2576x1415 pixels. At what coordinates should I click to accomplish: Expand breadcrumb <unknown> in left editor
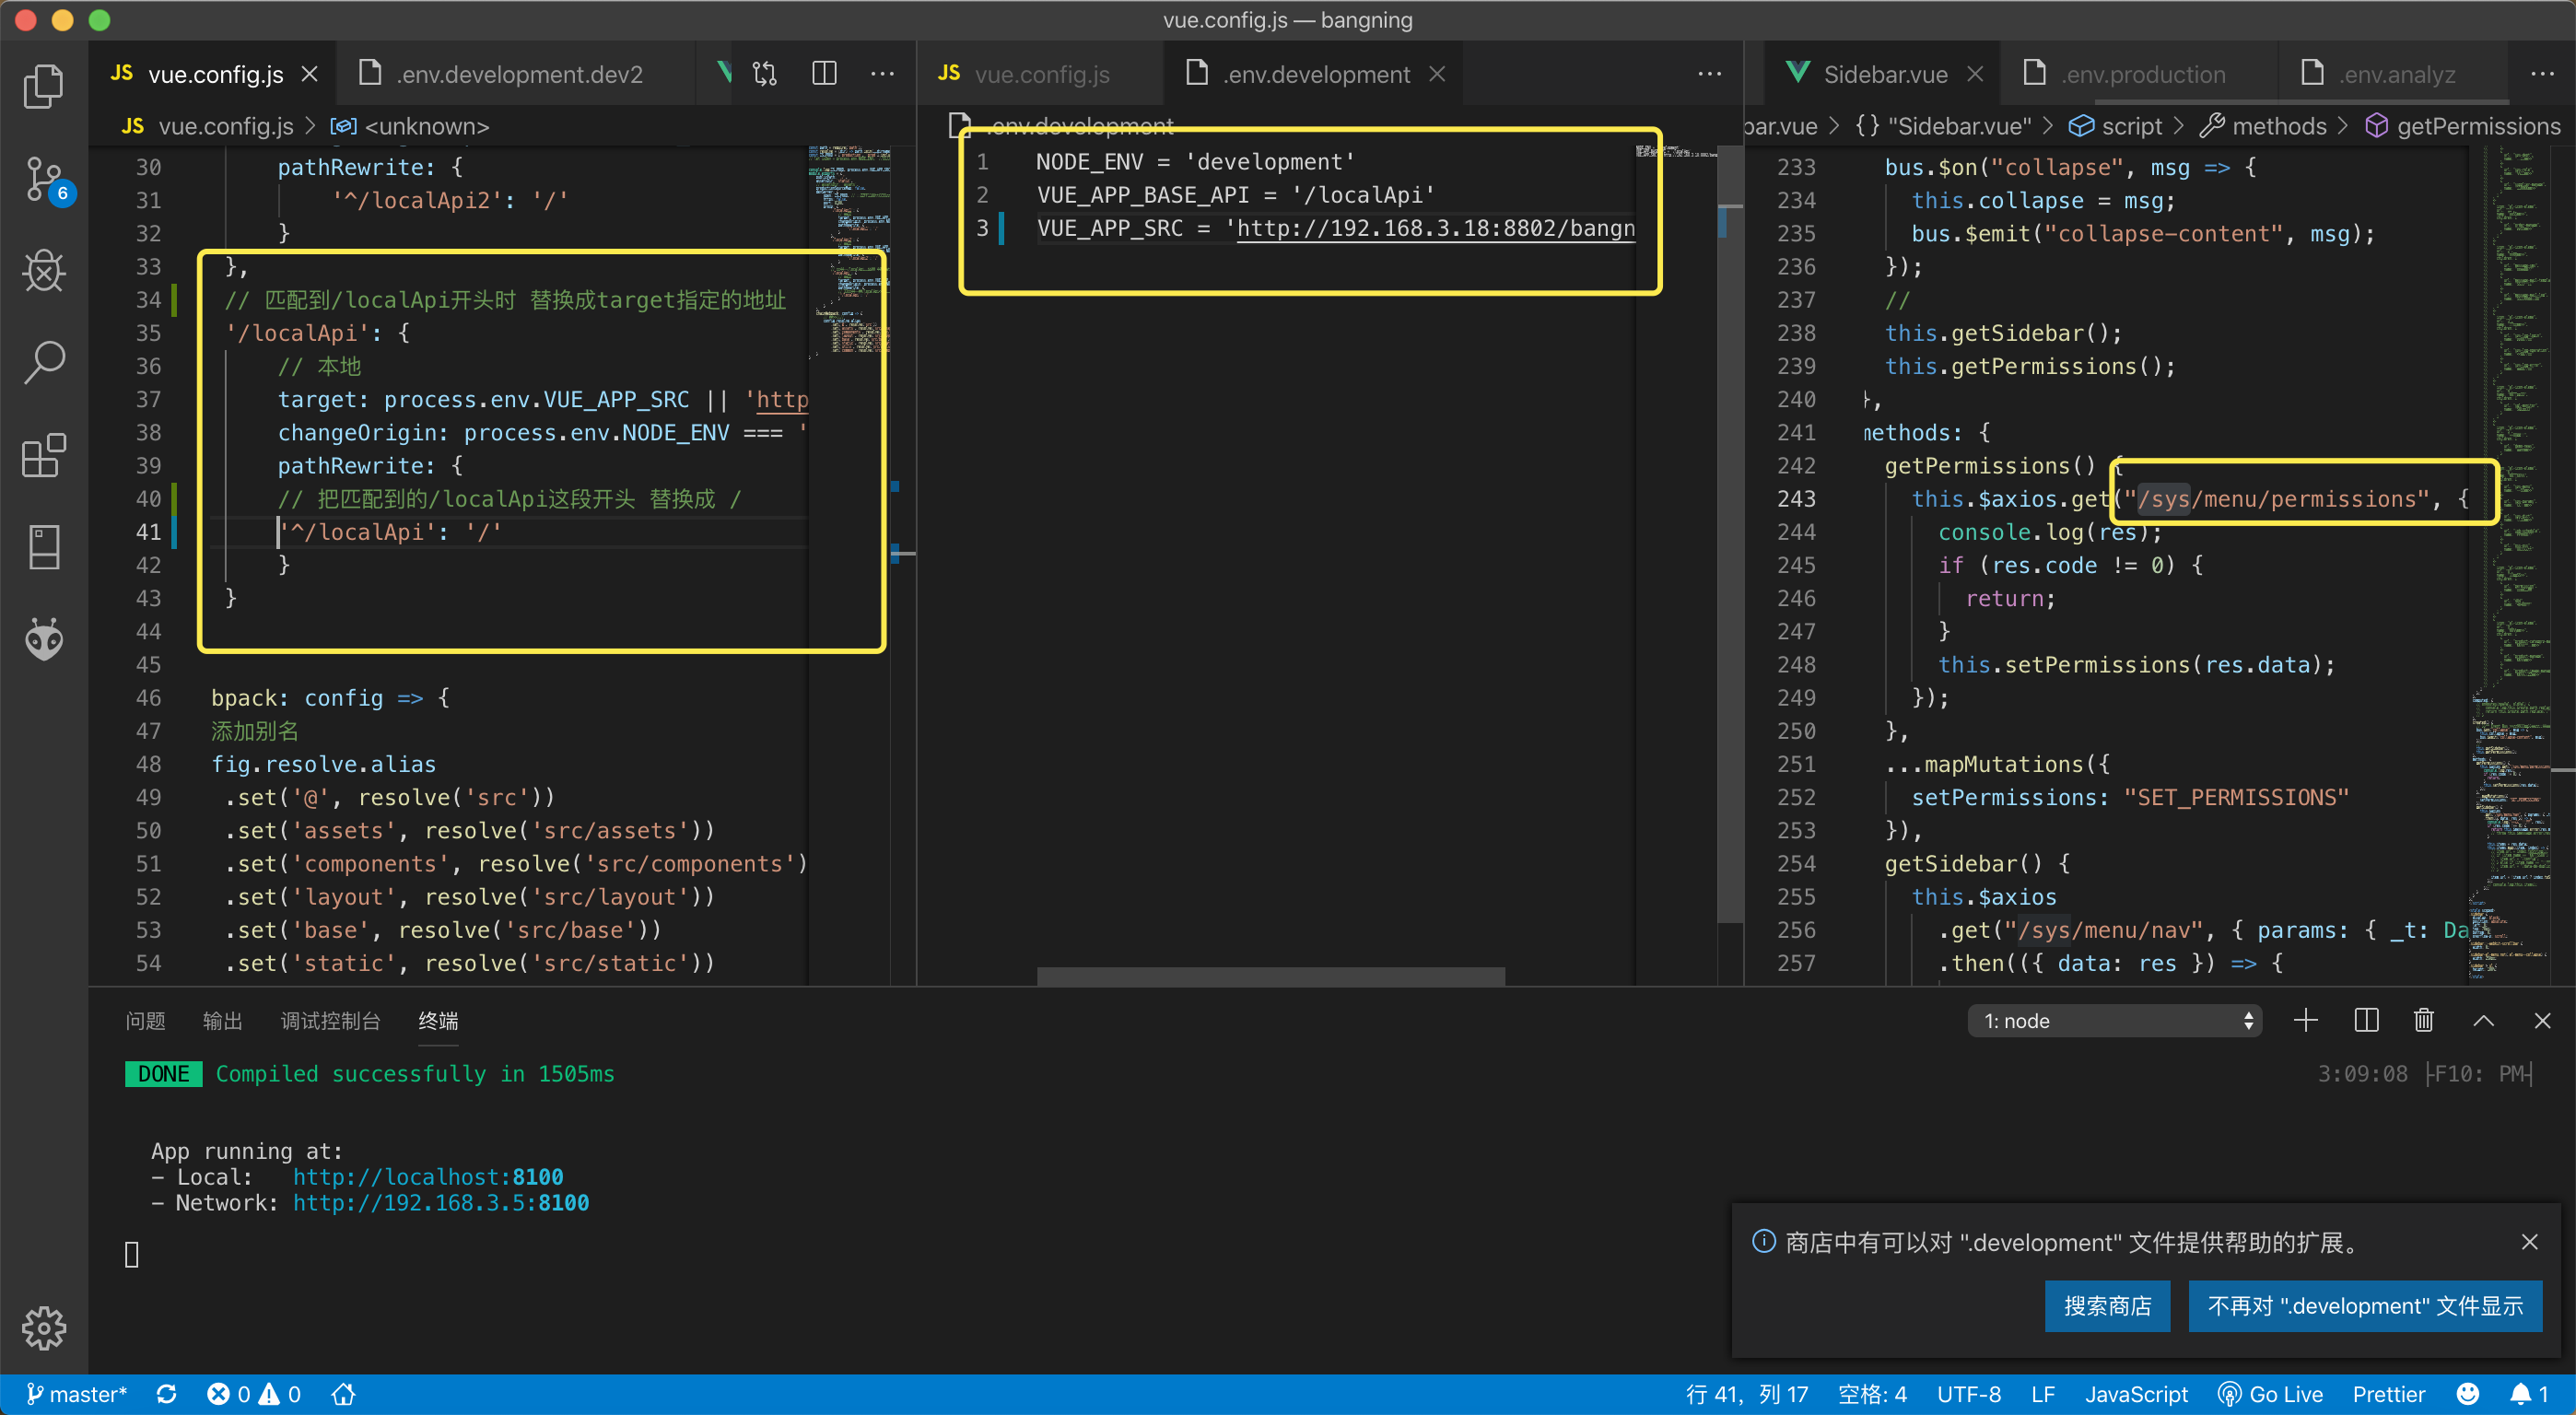[409, 126]
